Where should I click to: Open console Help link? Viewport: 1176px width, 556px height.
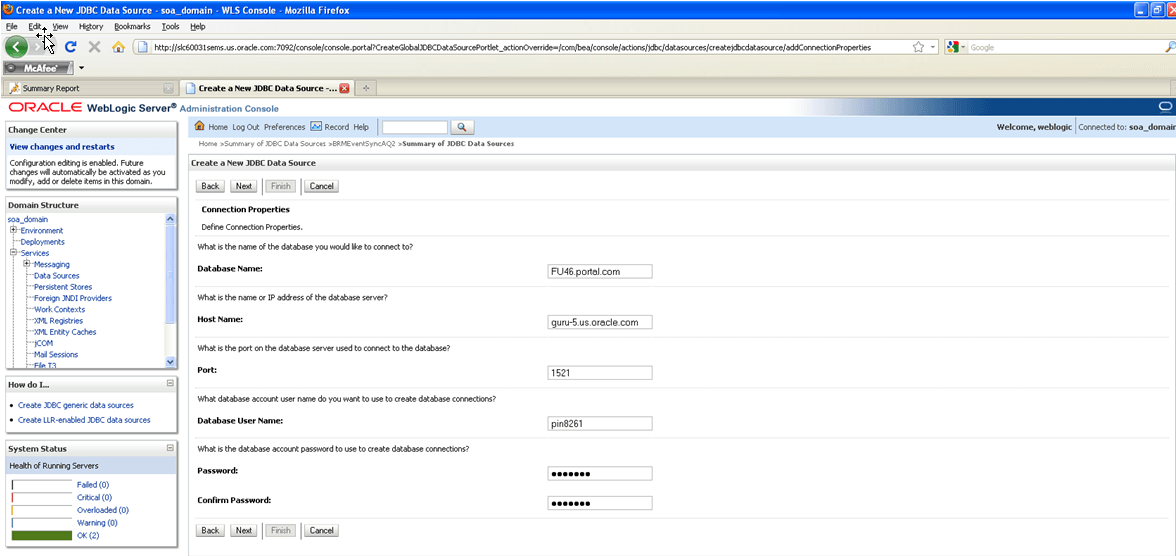coord(361,127)
